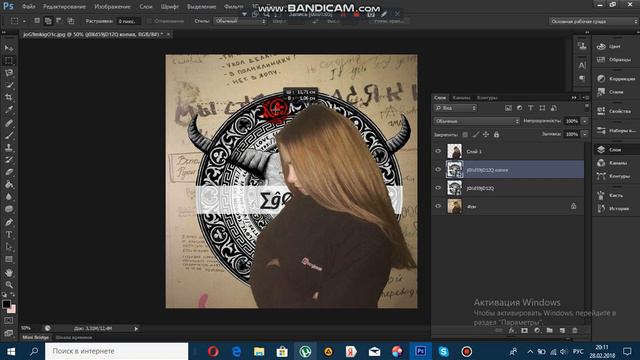Create a new layer group icon
Image resolution: width=640 pixels, height=360 pixels.
(x=549, y=331)
